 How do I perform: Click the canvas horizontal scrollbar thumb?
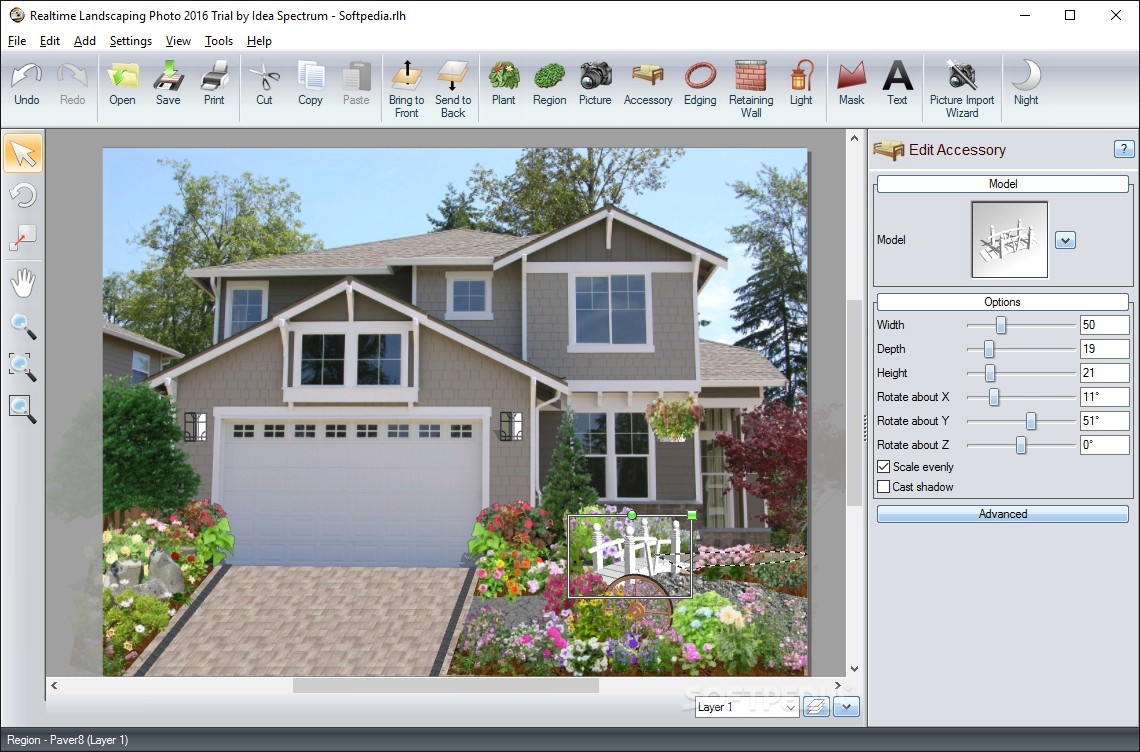click(446, 685)
